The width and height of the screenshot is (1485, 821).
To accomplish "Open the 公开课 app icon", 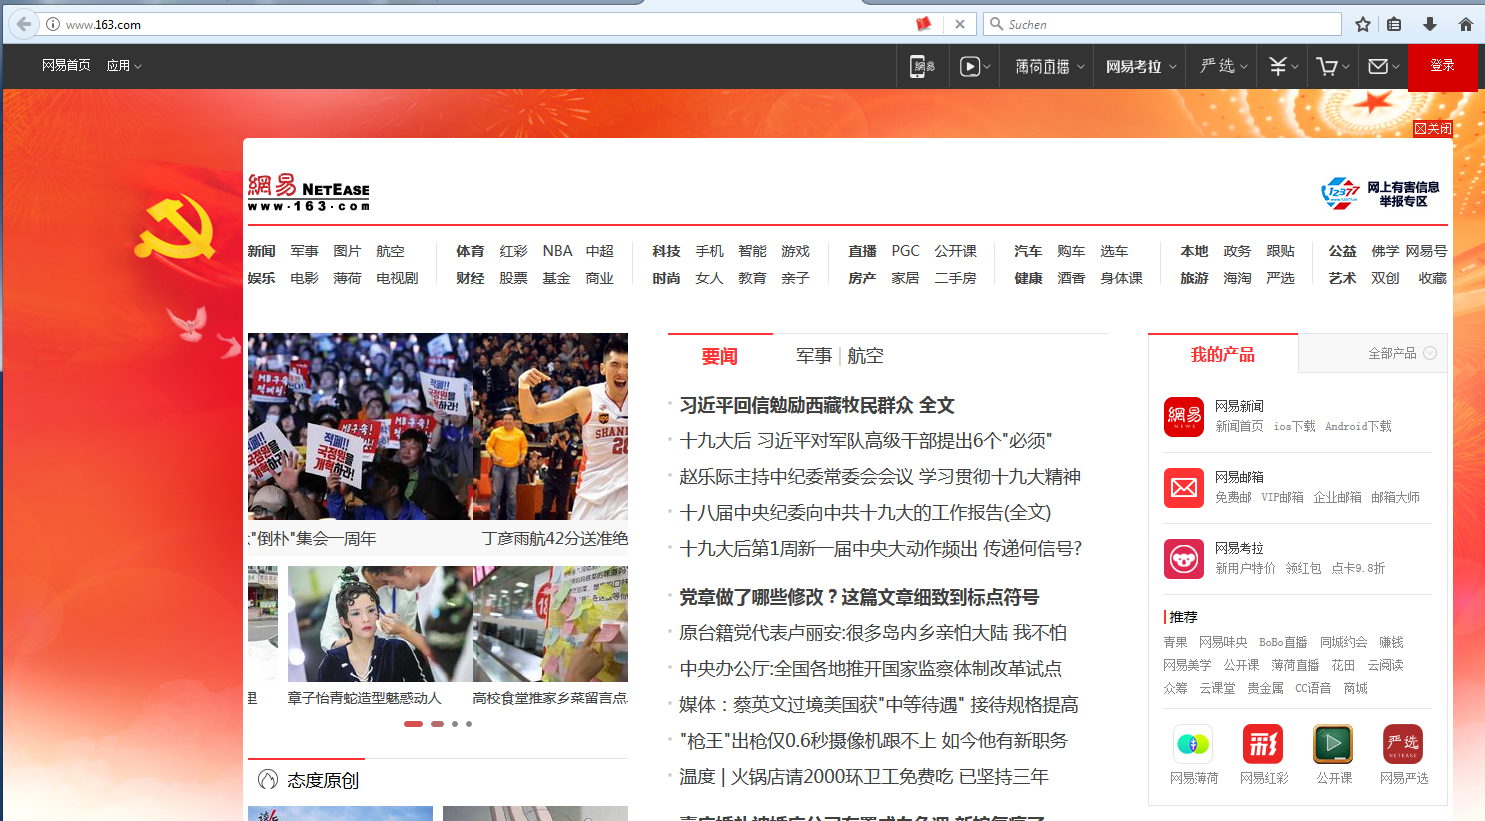I will click(1333, 744).
